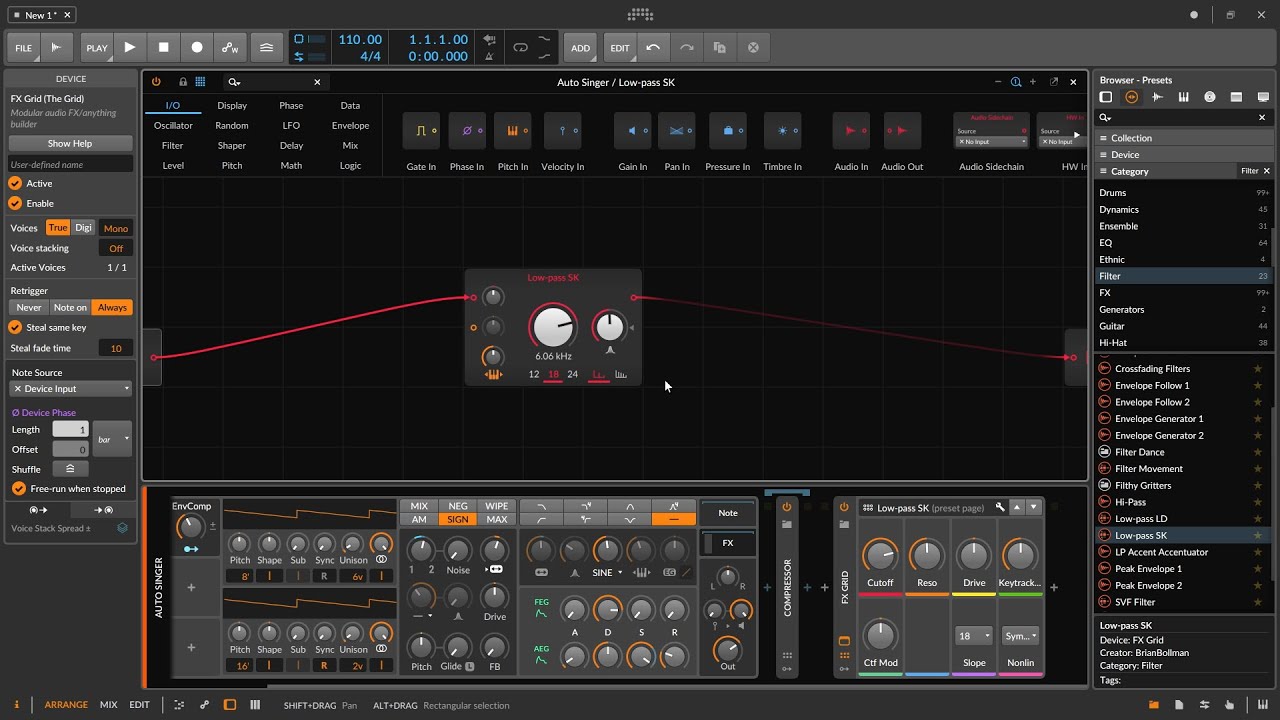This screenshot has width=1280, height=720.
Task: Favorite the Filter Dance preset star
Action: pos(1258,452)
